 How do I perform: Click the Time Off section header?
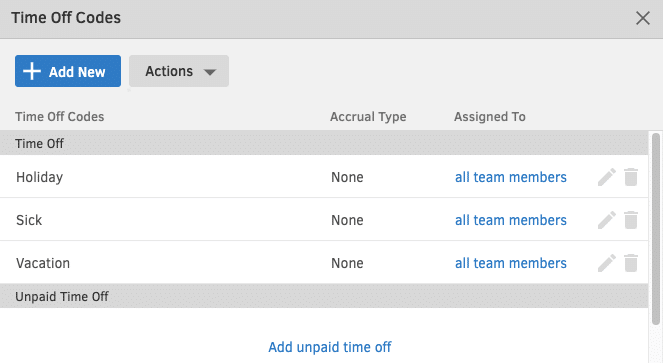click(324, 143)
